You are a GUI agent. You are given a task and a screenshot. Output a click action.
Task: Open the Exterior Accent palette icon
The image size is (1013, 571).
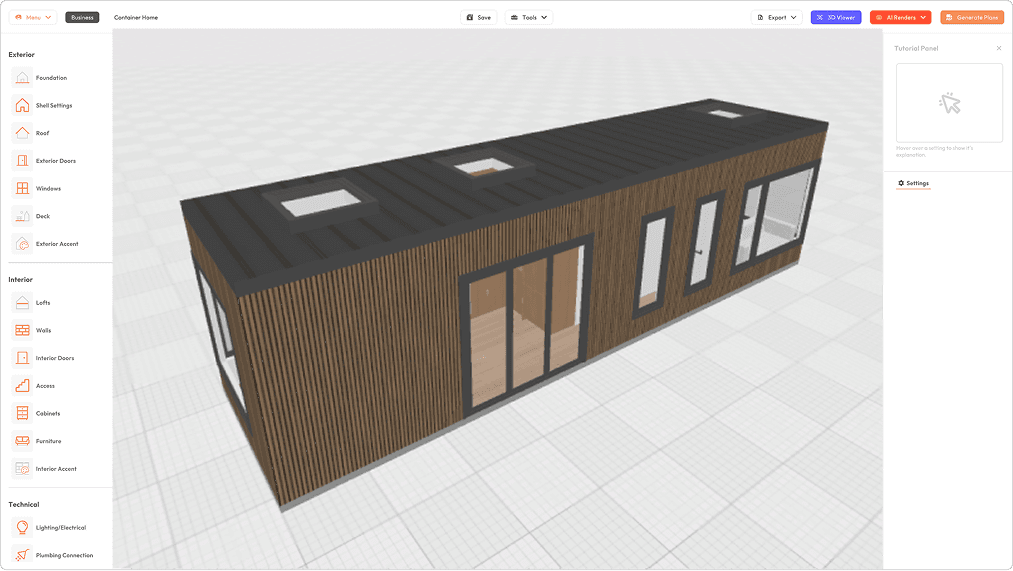coord(22,244)
